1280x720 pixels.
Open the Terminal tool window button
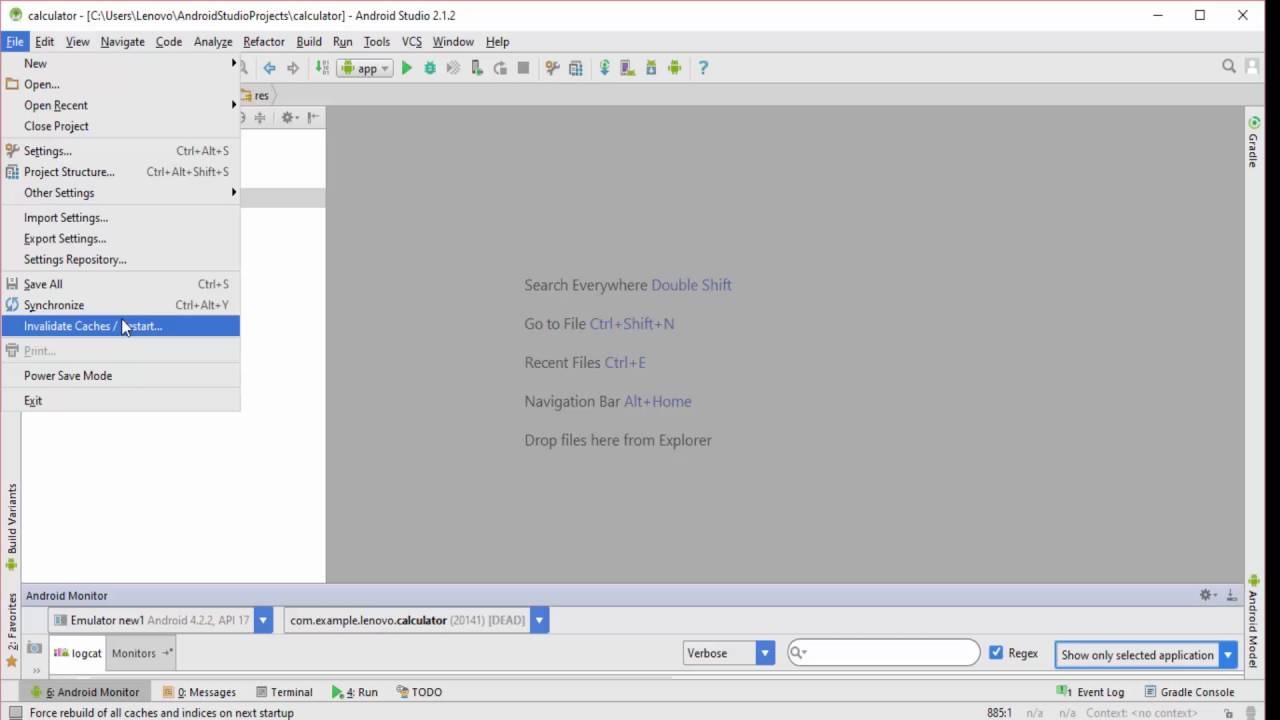(284, 692)
